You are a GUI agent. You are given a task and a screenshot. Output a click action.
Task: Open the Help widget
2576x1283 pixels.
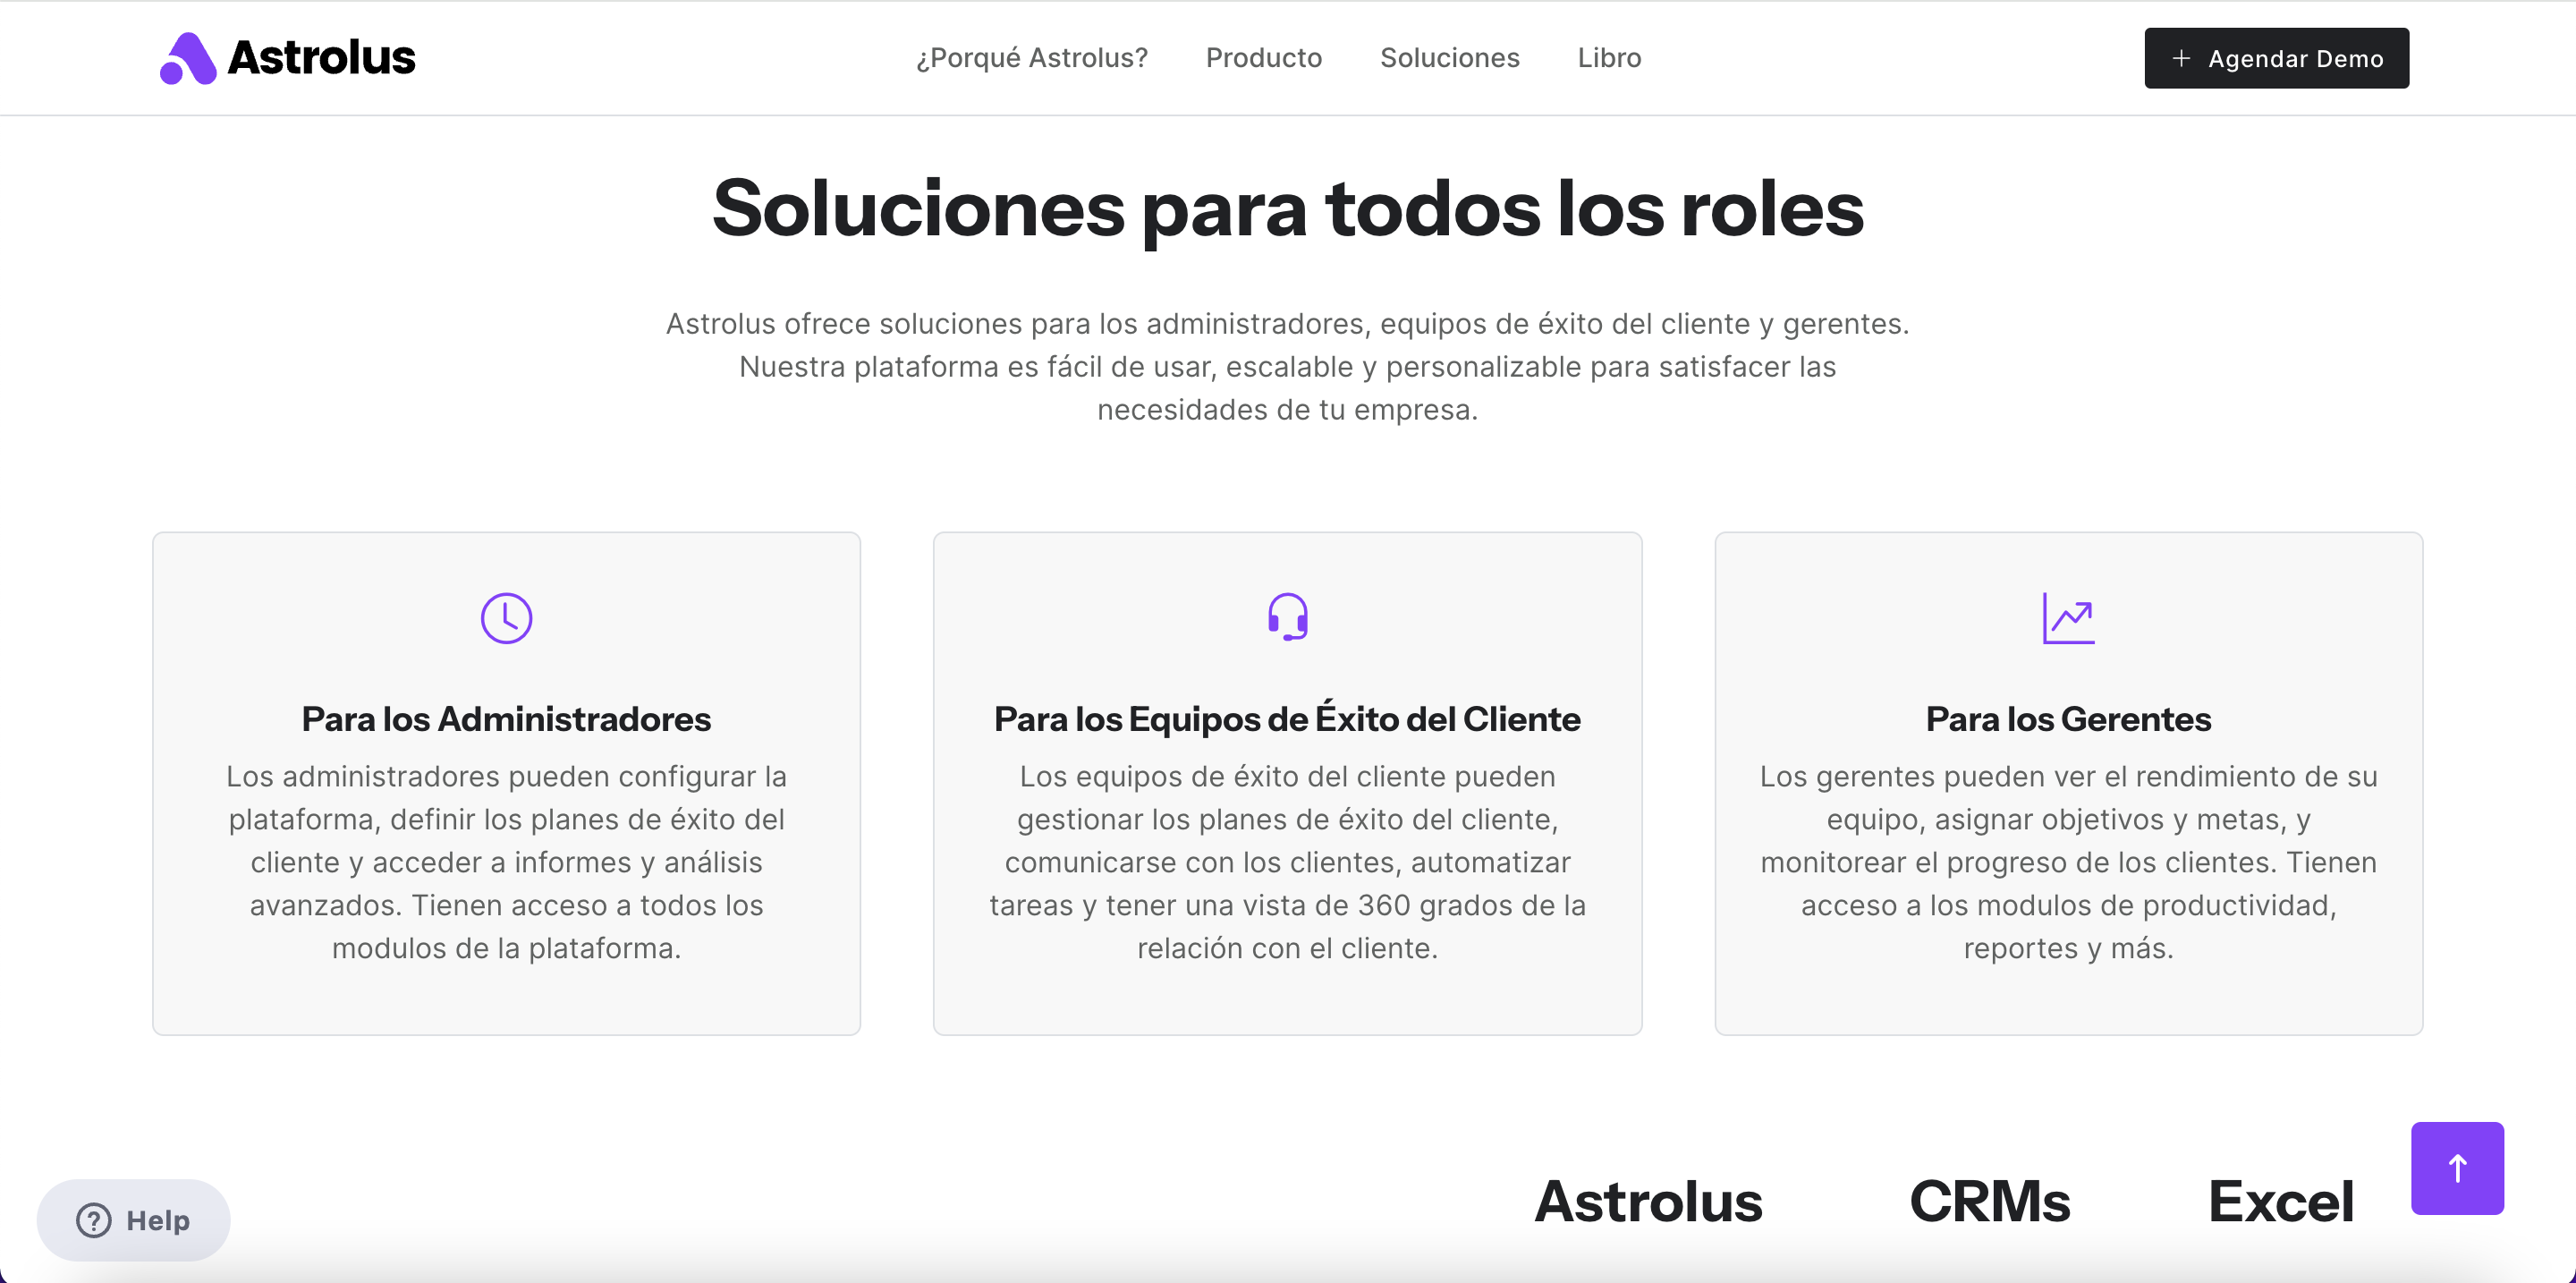click(133, 1220)
